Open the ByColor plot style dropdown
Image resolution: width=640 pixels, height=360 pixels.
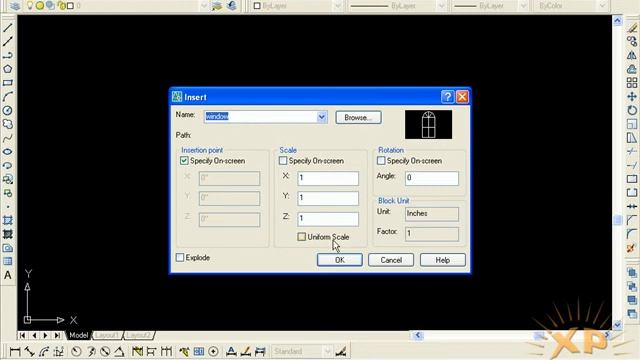coord(602,6)
